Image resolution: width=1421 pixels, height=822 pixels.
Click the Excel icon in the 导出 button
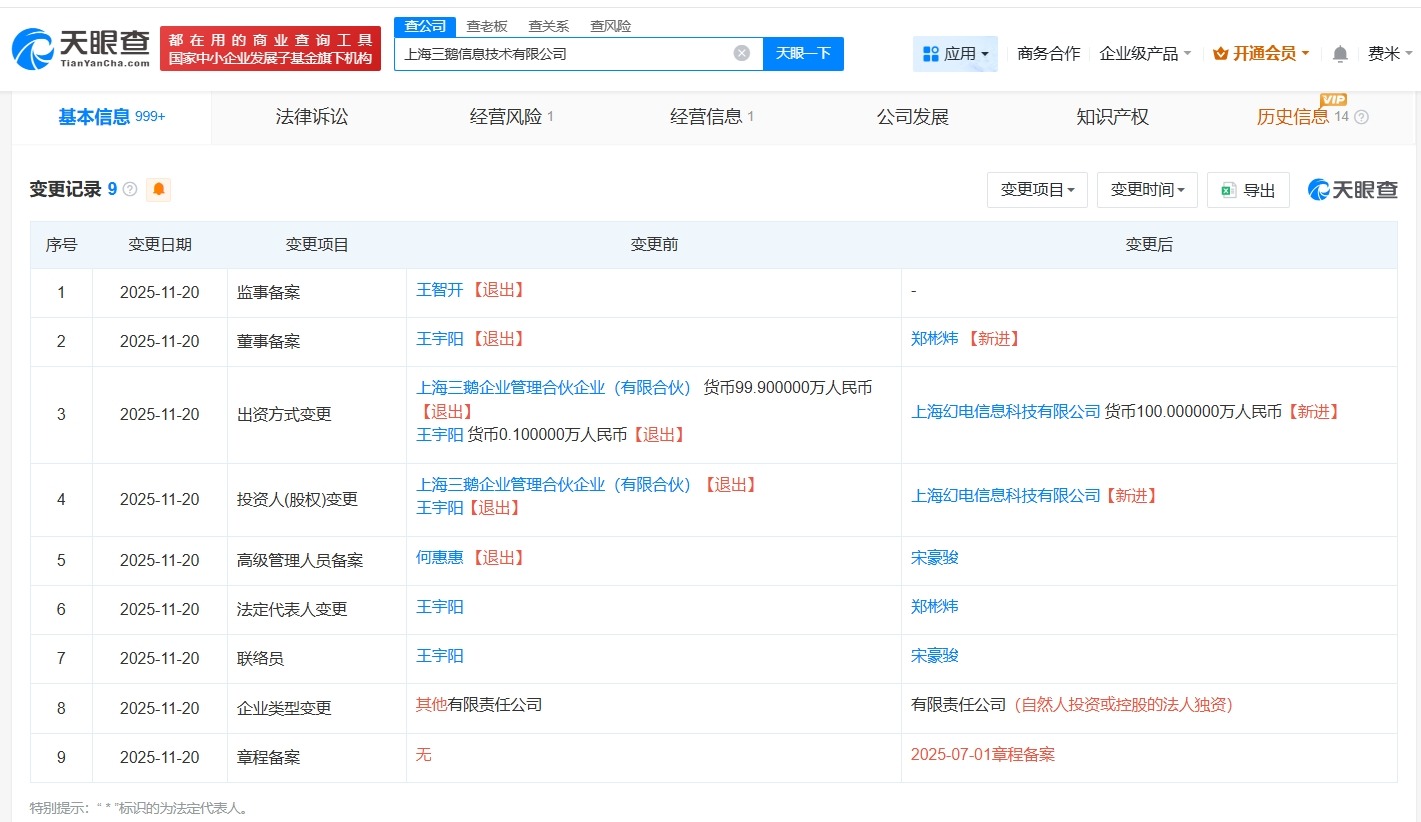click(x=1227, y=189)
